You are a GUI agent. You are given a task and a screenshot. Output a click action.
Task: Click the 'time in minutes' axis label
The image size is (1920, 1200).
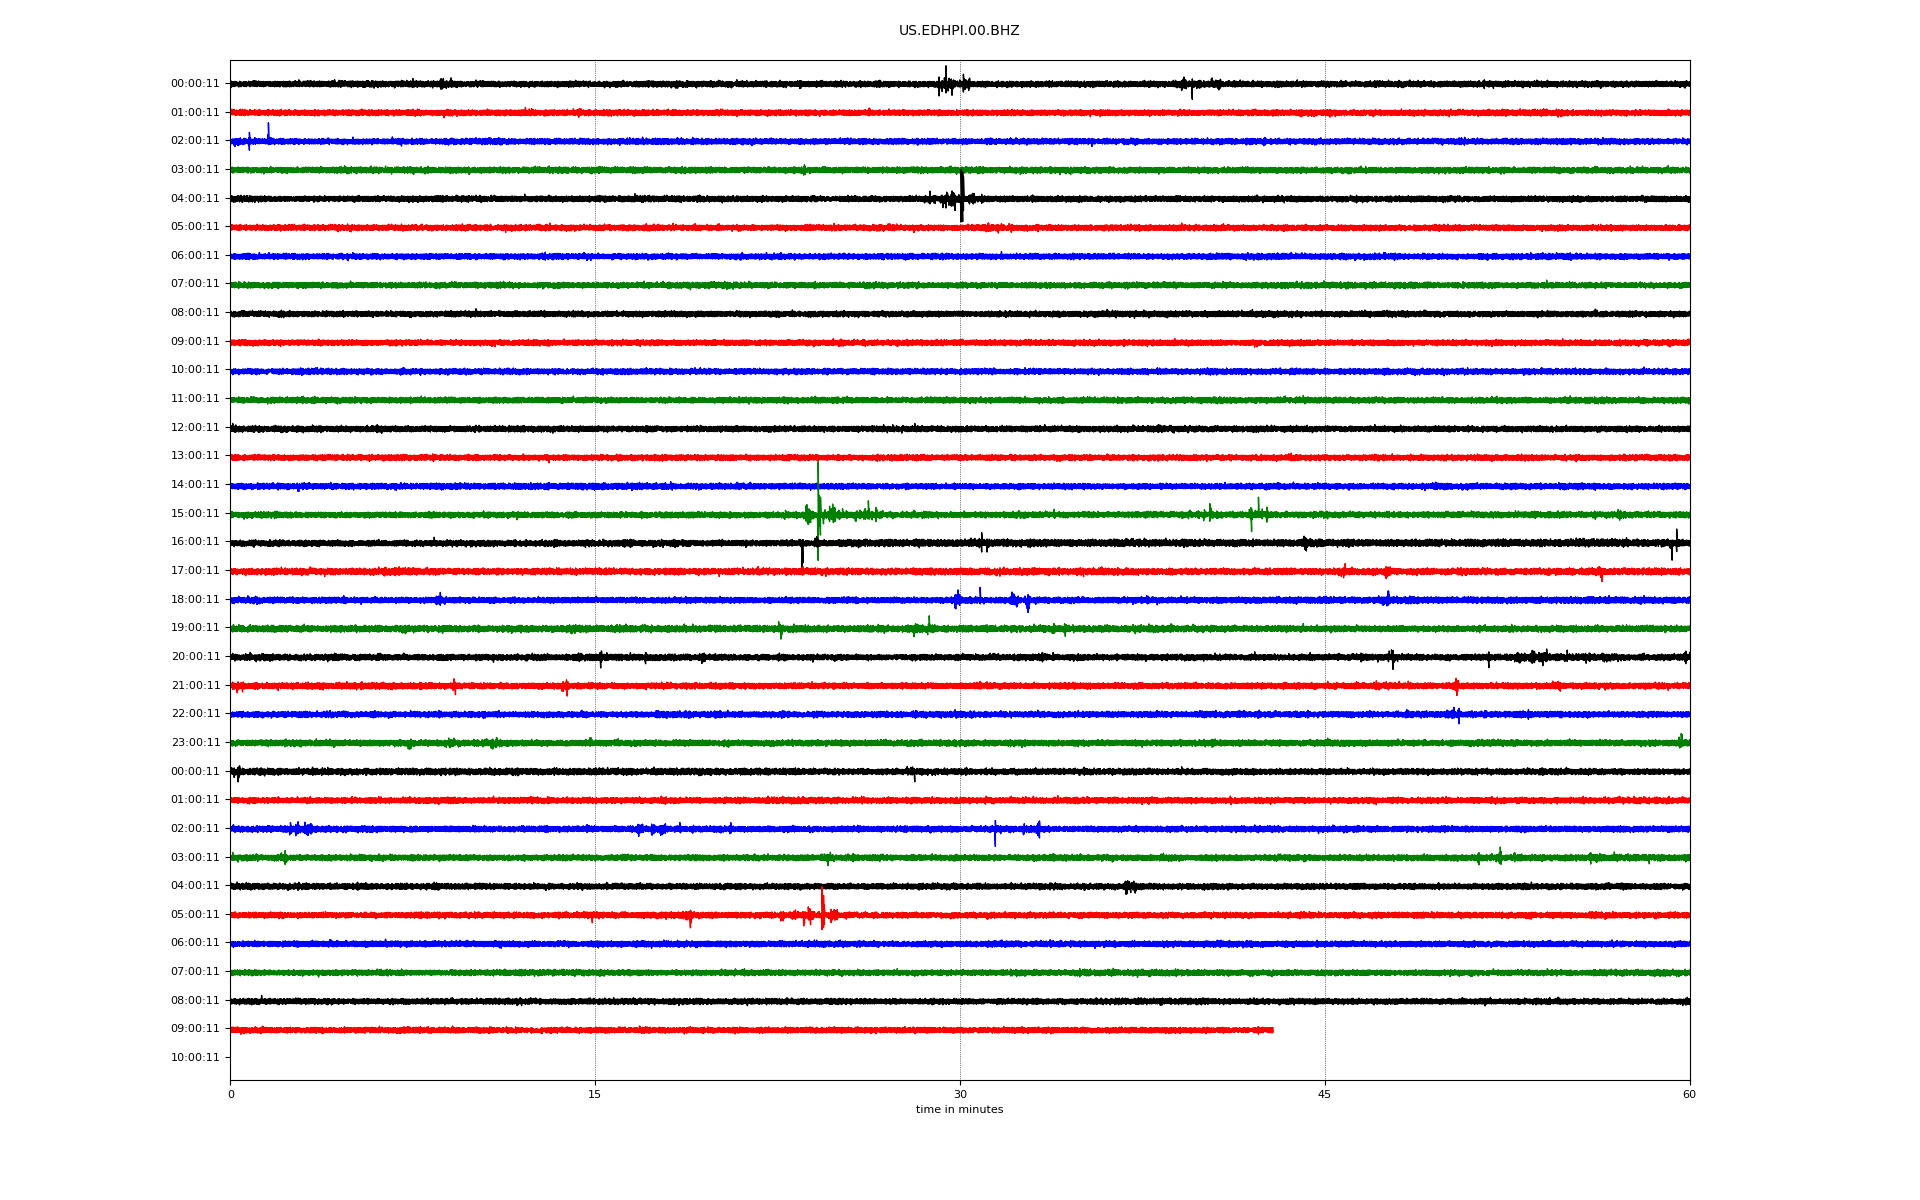coord(959,1110)
